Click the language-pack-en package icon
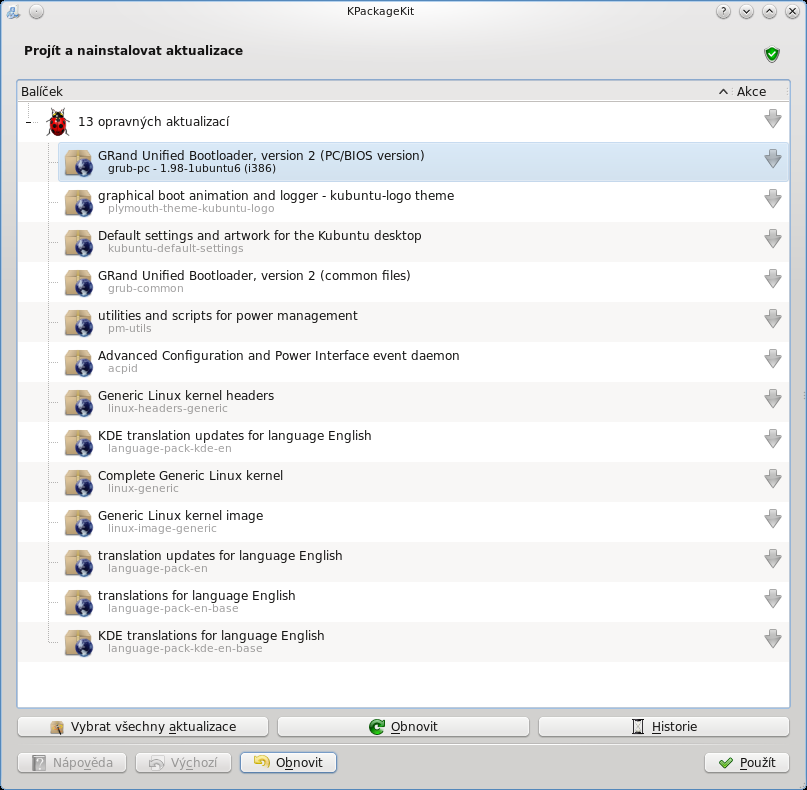 click(x=79, y=563)
